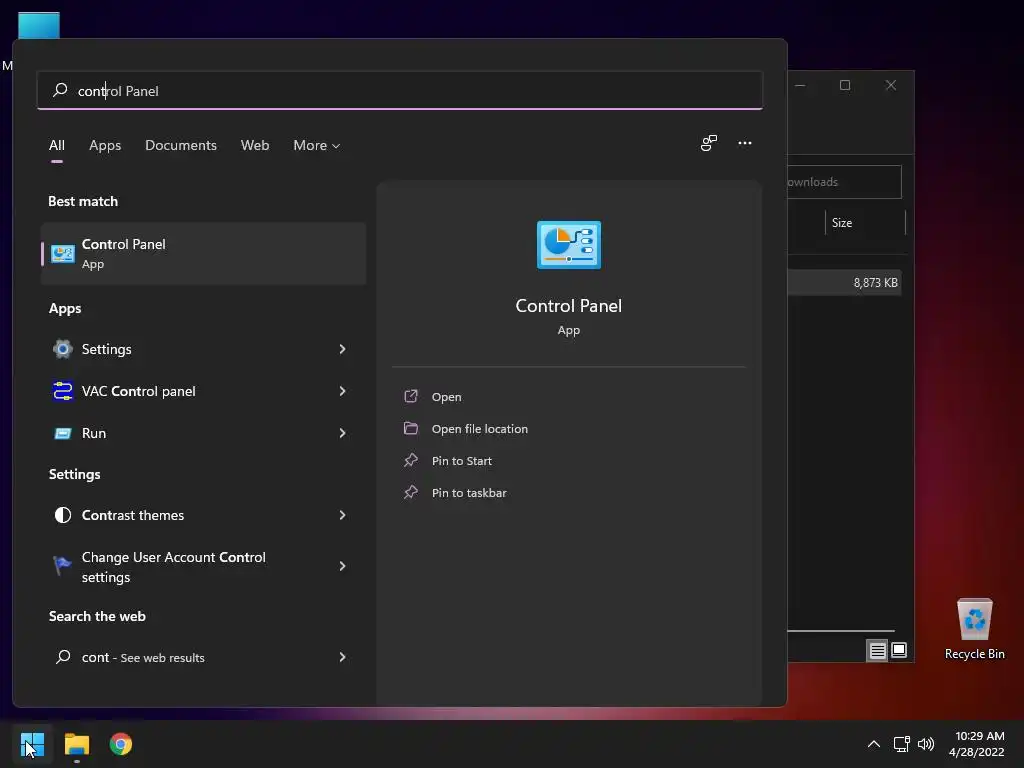Click the pin icon for Pin to taskbar
The height and width of the screenshot is (768, 1024).
point(411,492)
